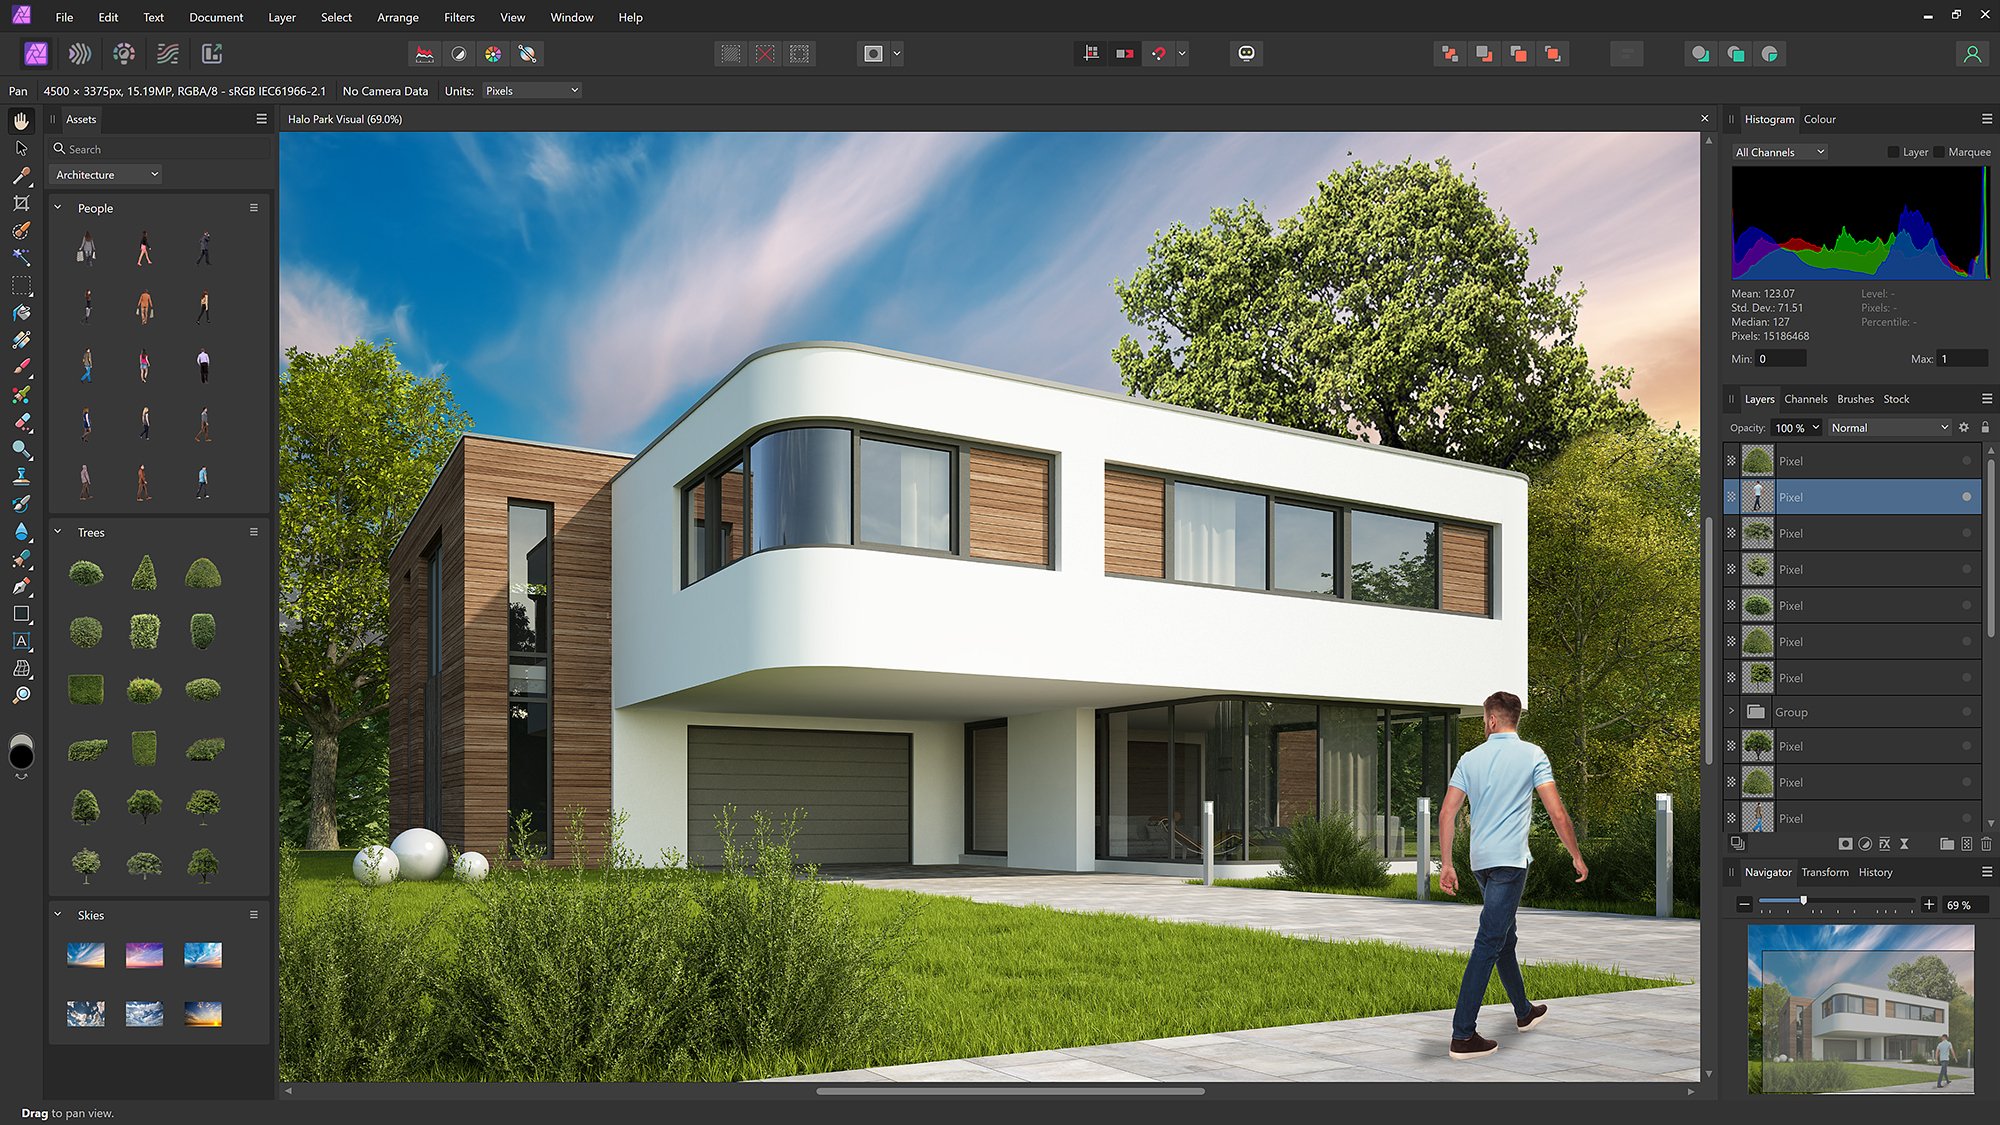Select the Clone tool

pos(21,477)
